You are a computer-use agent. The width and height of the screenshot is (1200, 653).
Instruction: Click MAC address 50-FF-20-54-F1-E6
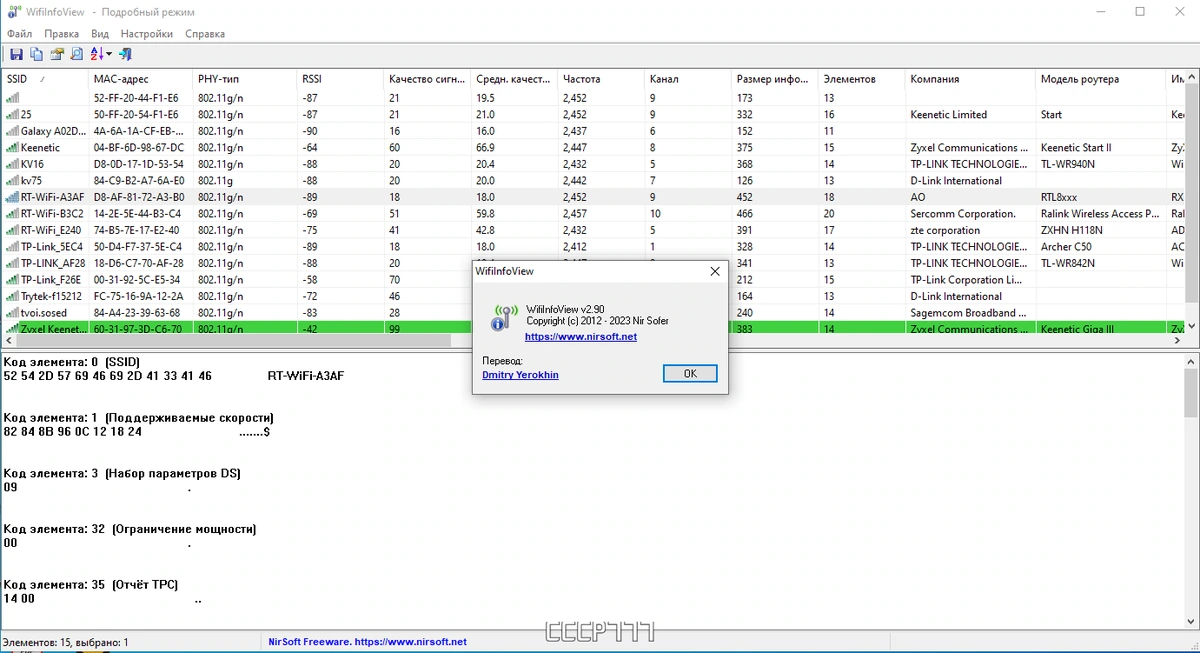coord(136,114)
